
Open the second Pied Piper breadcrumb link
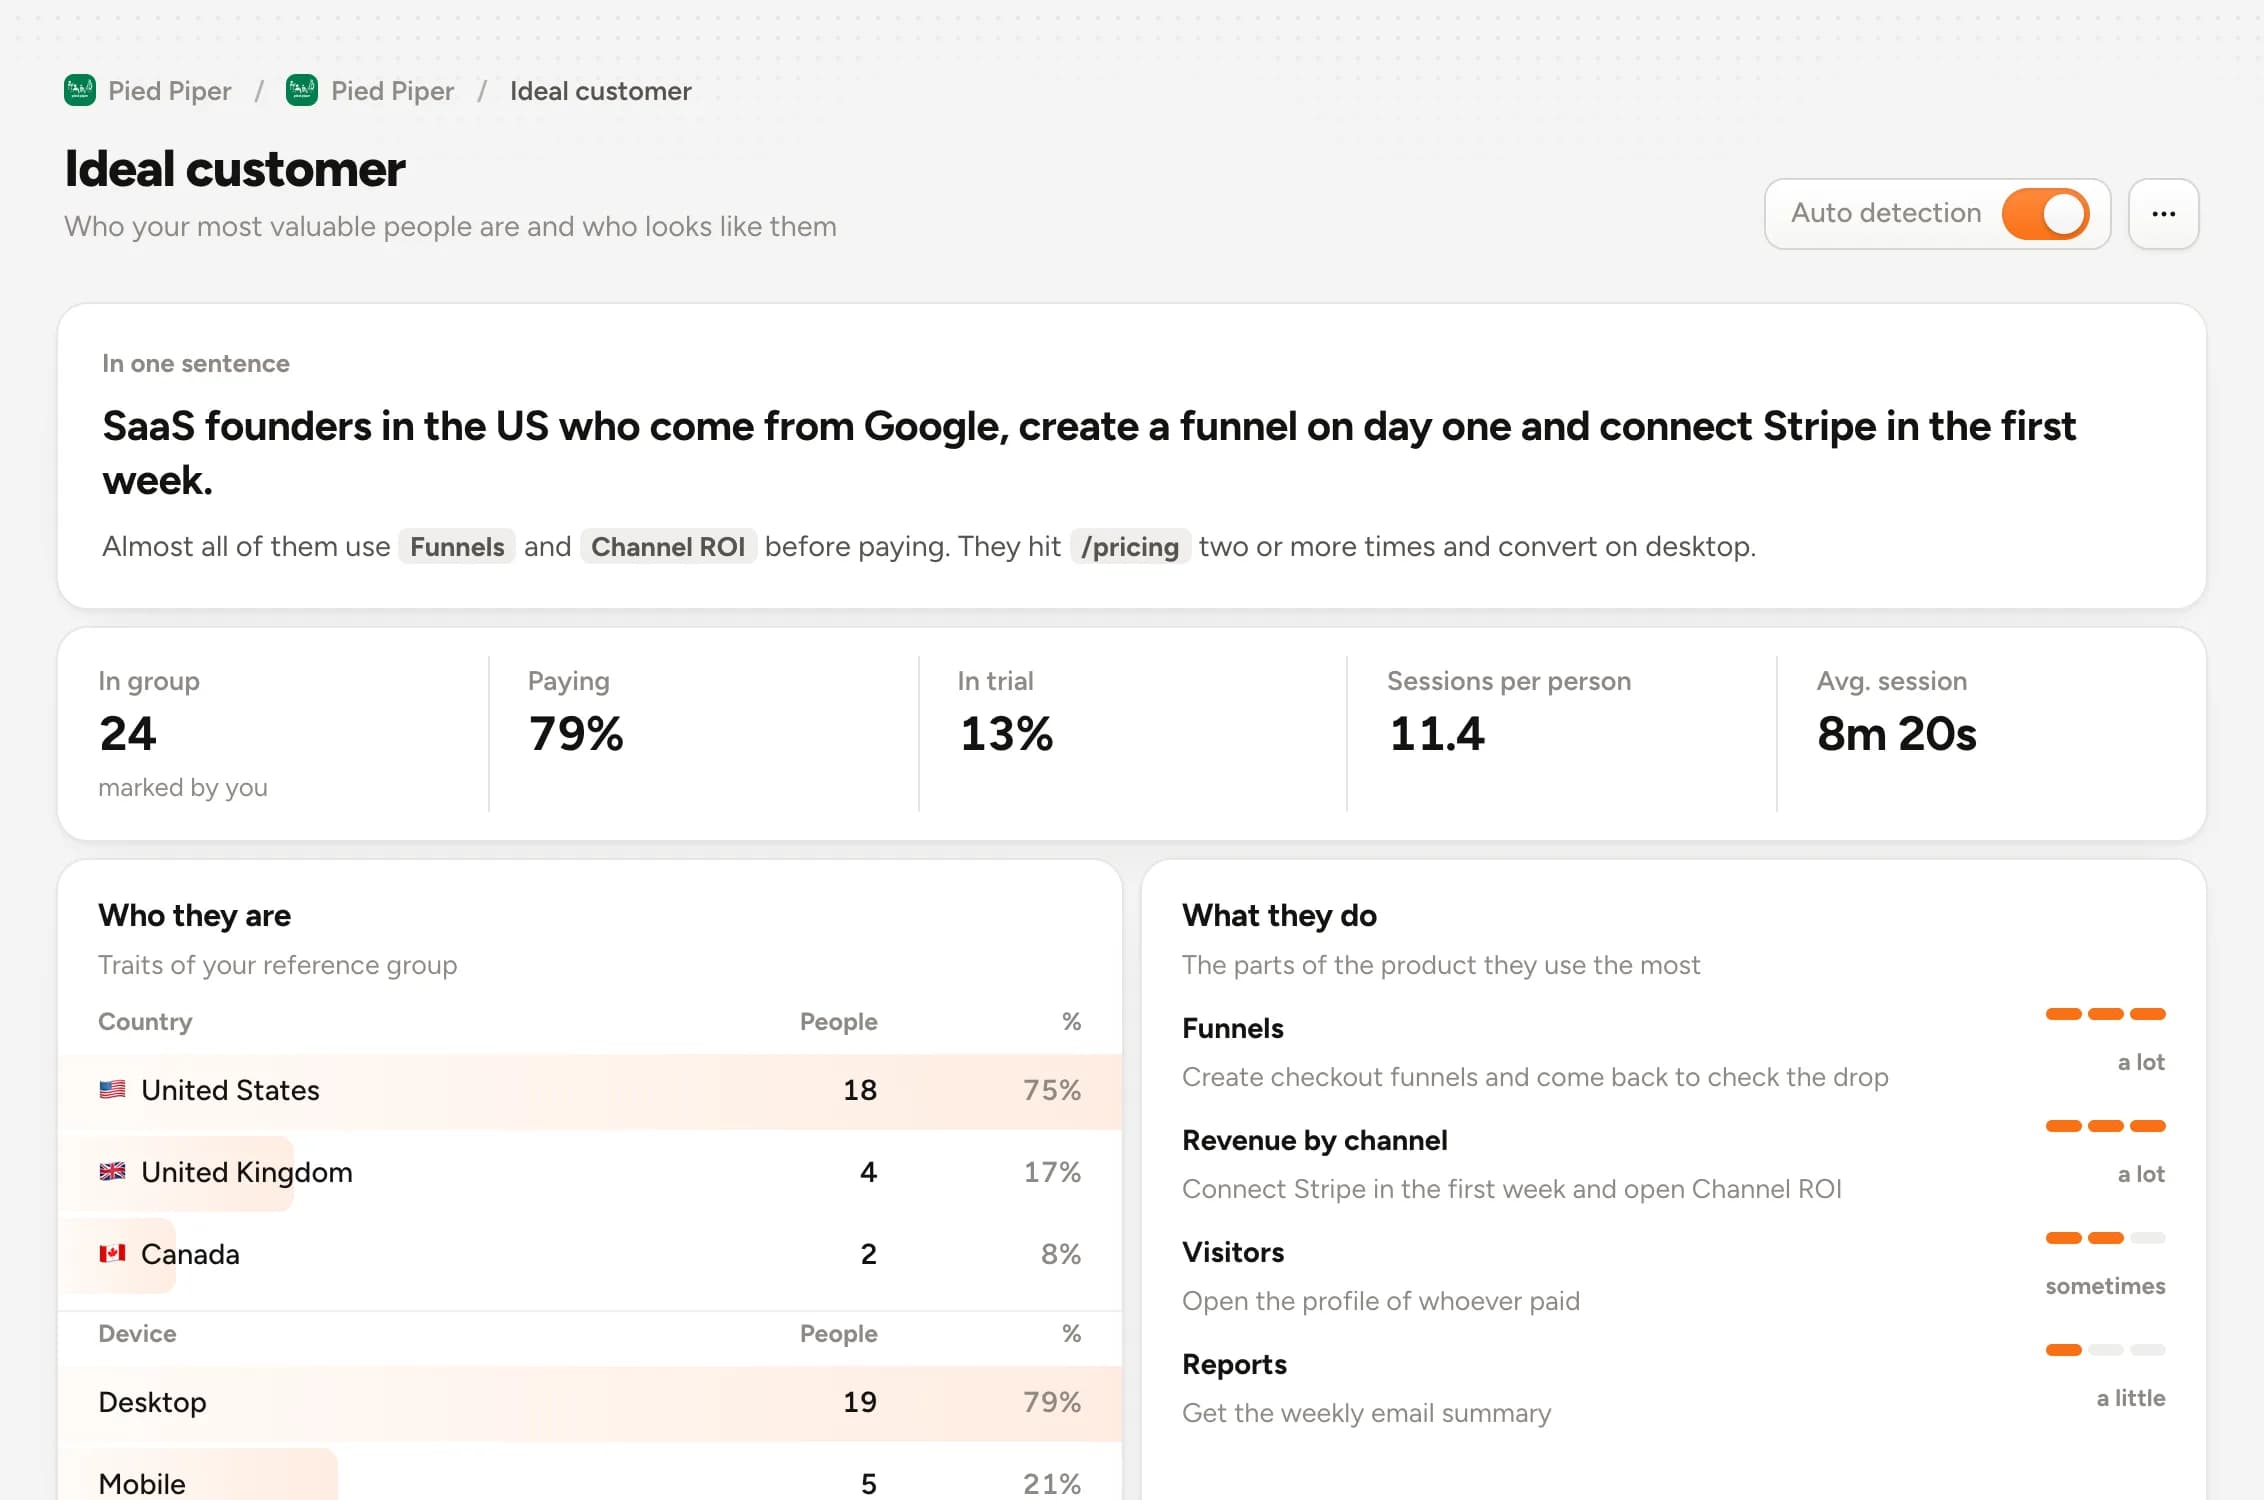pos(392,91)
